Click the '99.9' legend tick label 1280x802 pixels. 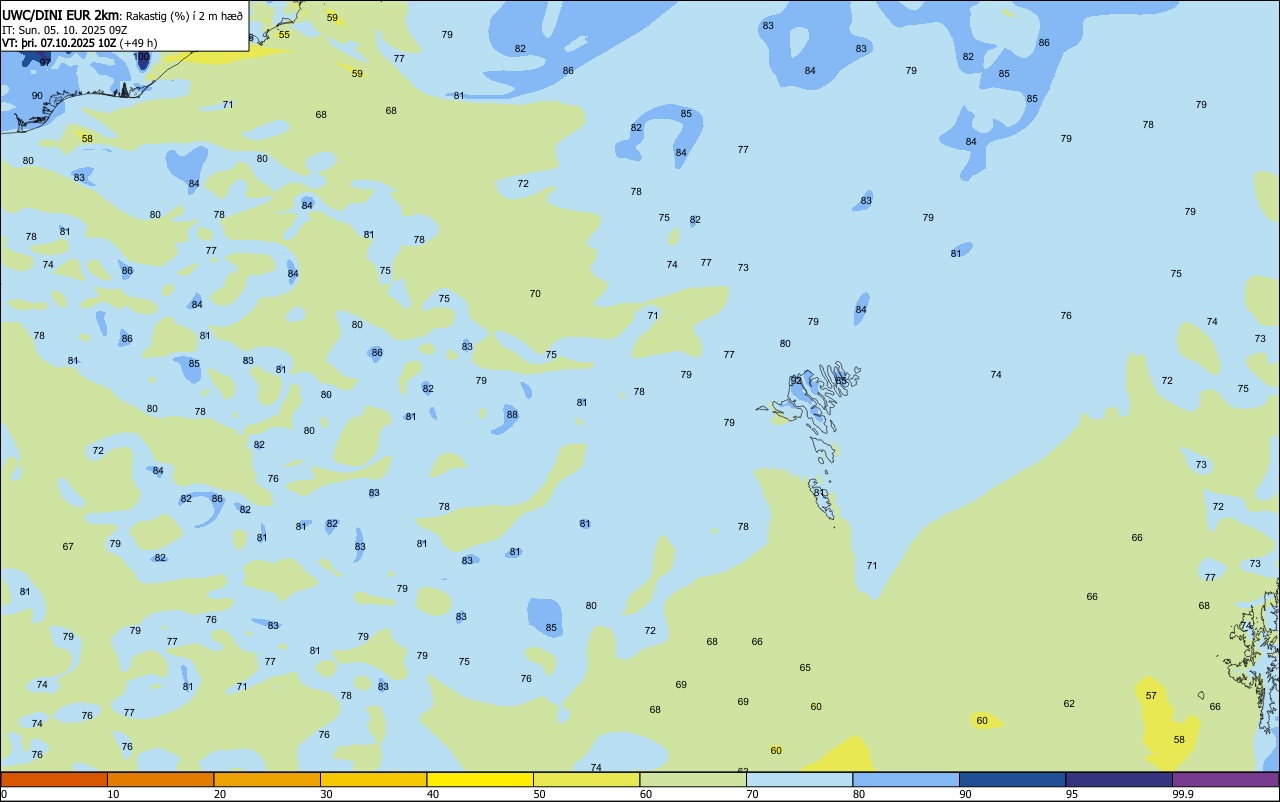coord(1182,794)
